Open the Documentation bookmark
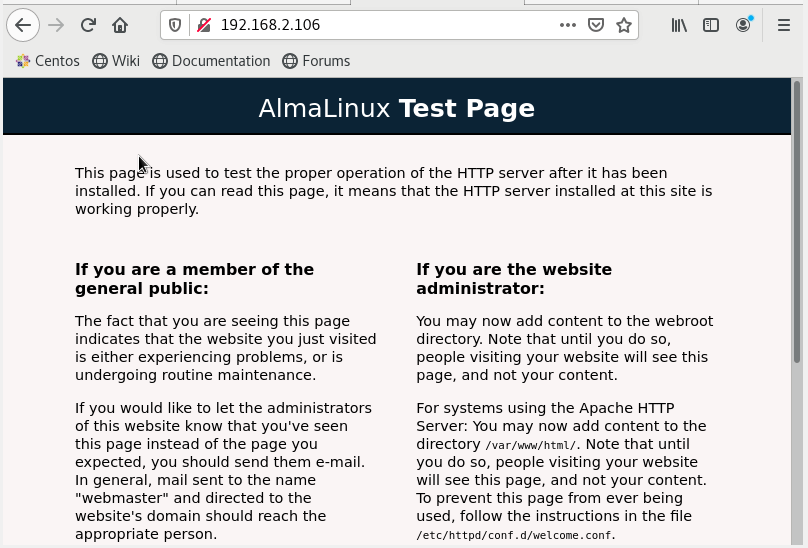The height and width of the screenshot is (548, 808). [211, 61]
